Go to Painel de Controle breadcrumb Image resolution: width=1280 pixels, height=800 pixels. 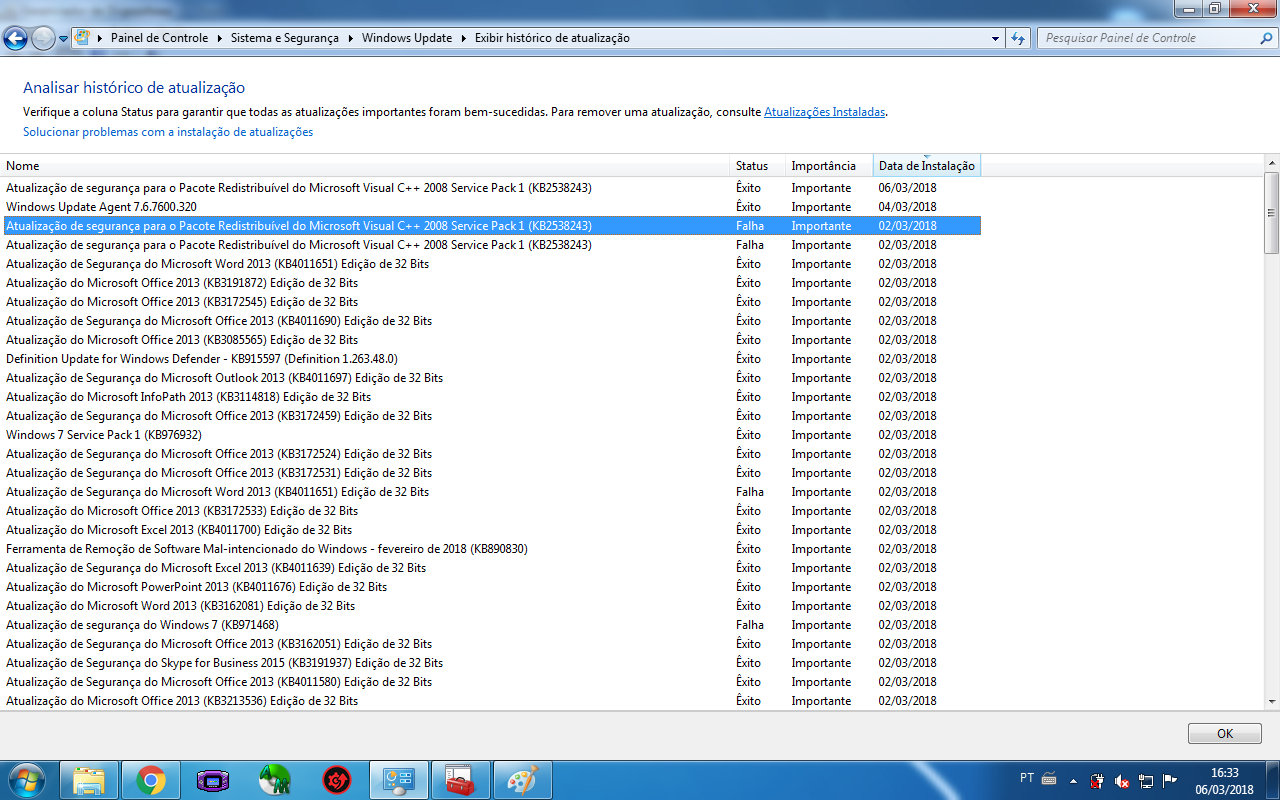pyautogui.click(x=159, y=38)
